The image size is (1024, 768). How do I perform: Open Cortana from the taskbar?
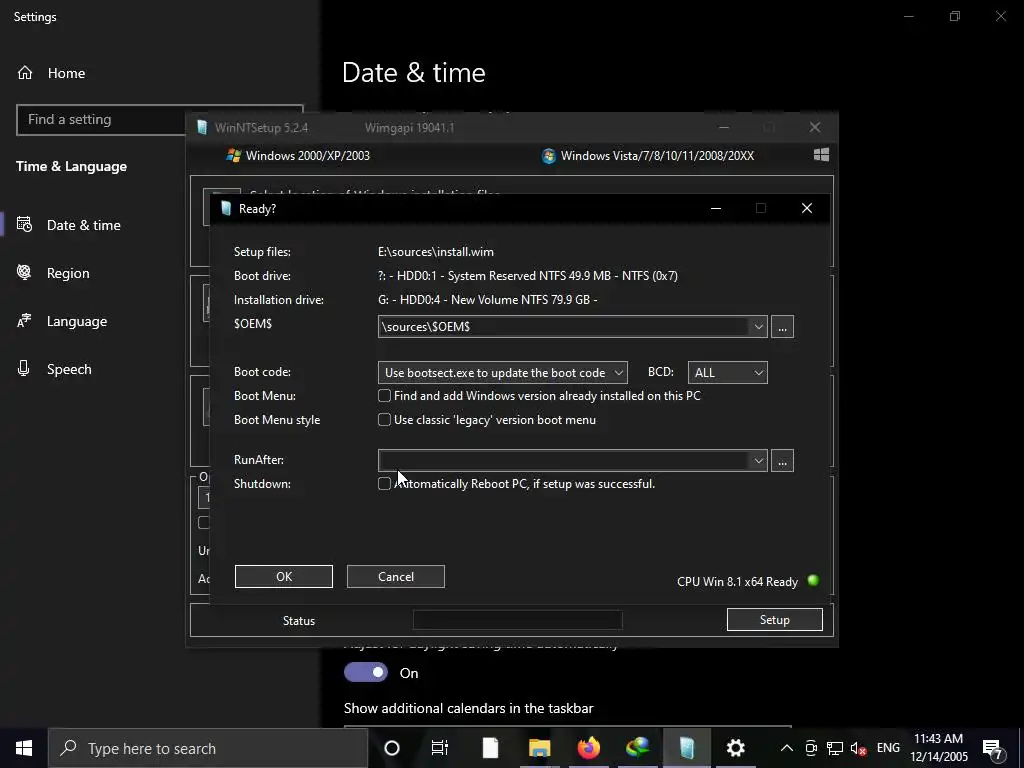click(392, 748)
